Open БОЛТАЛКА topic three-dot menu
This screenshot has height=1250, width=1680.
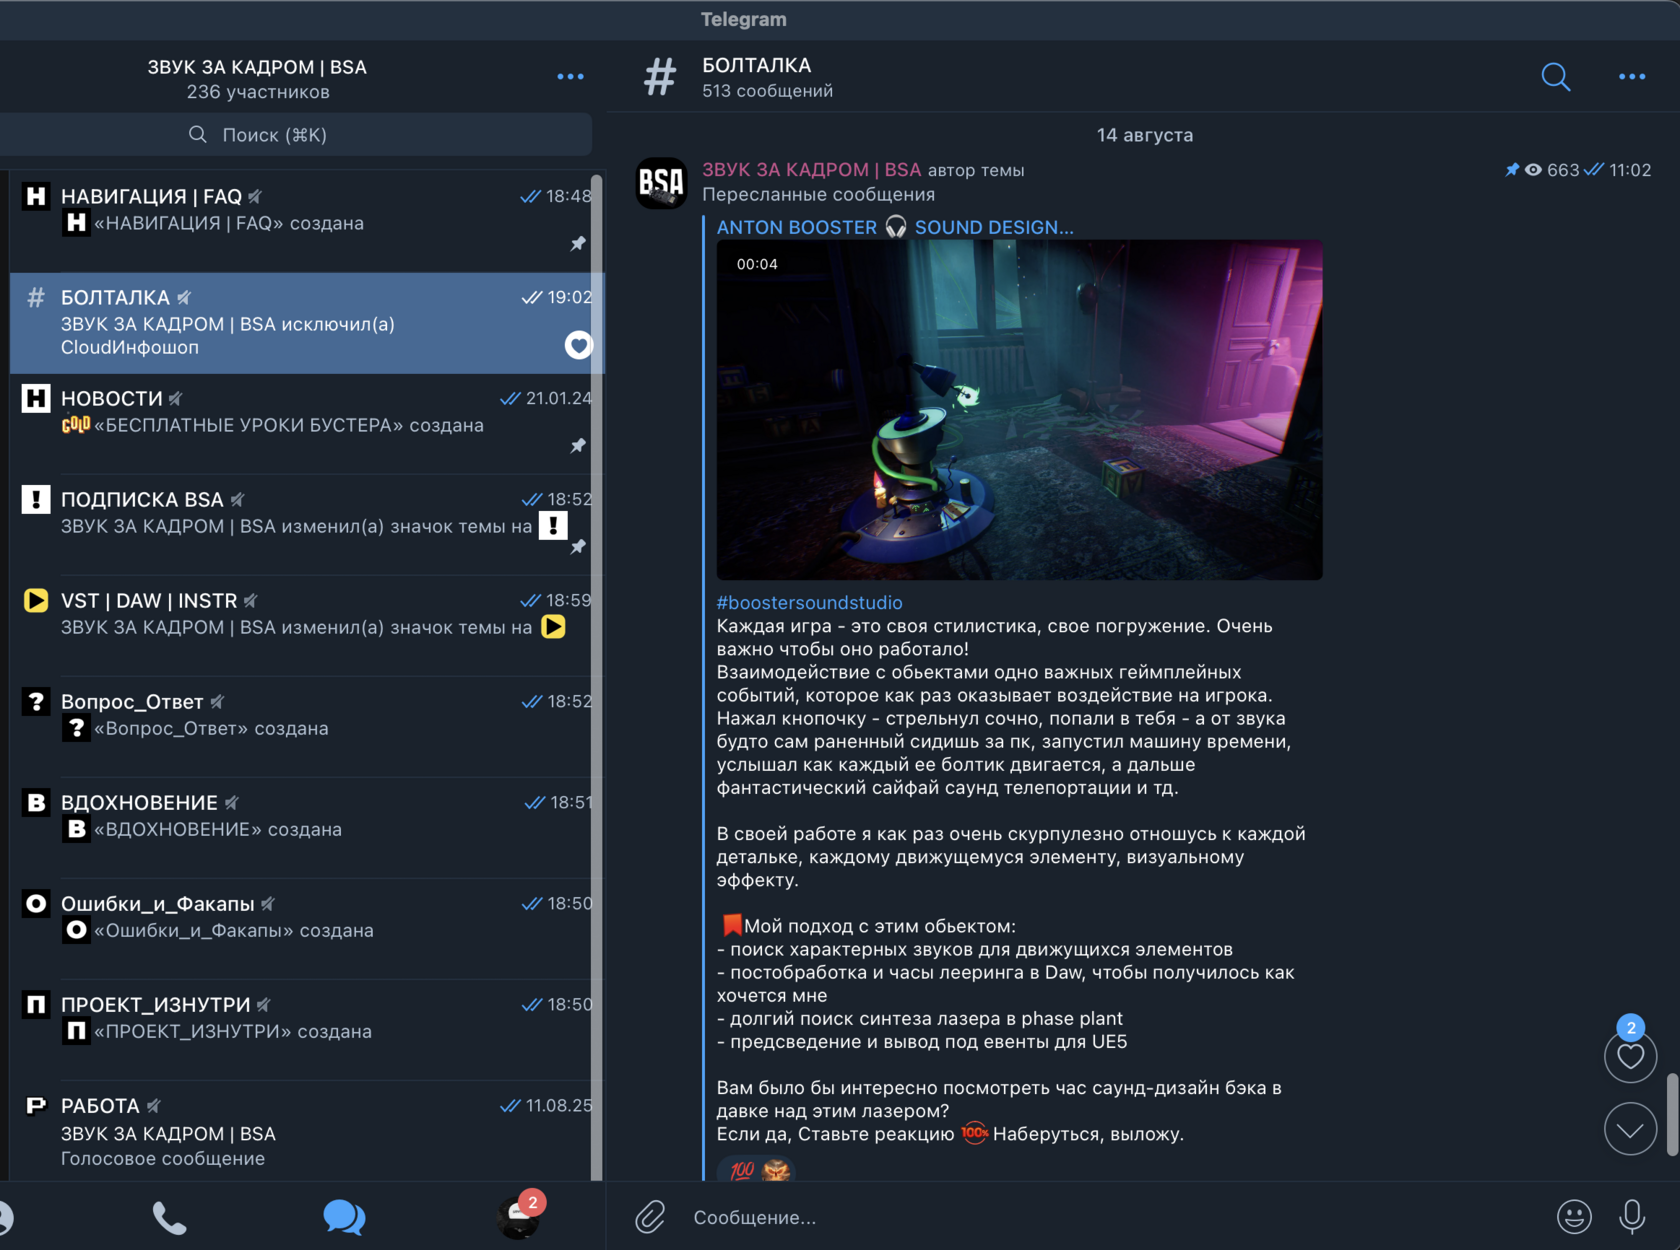tap(1632, 77)
